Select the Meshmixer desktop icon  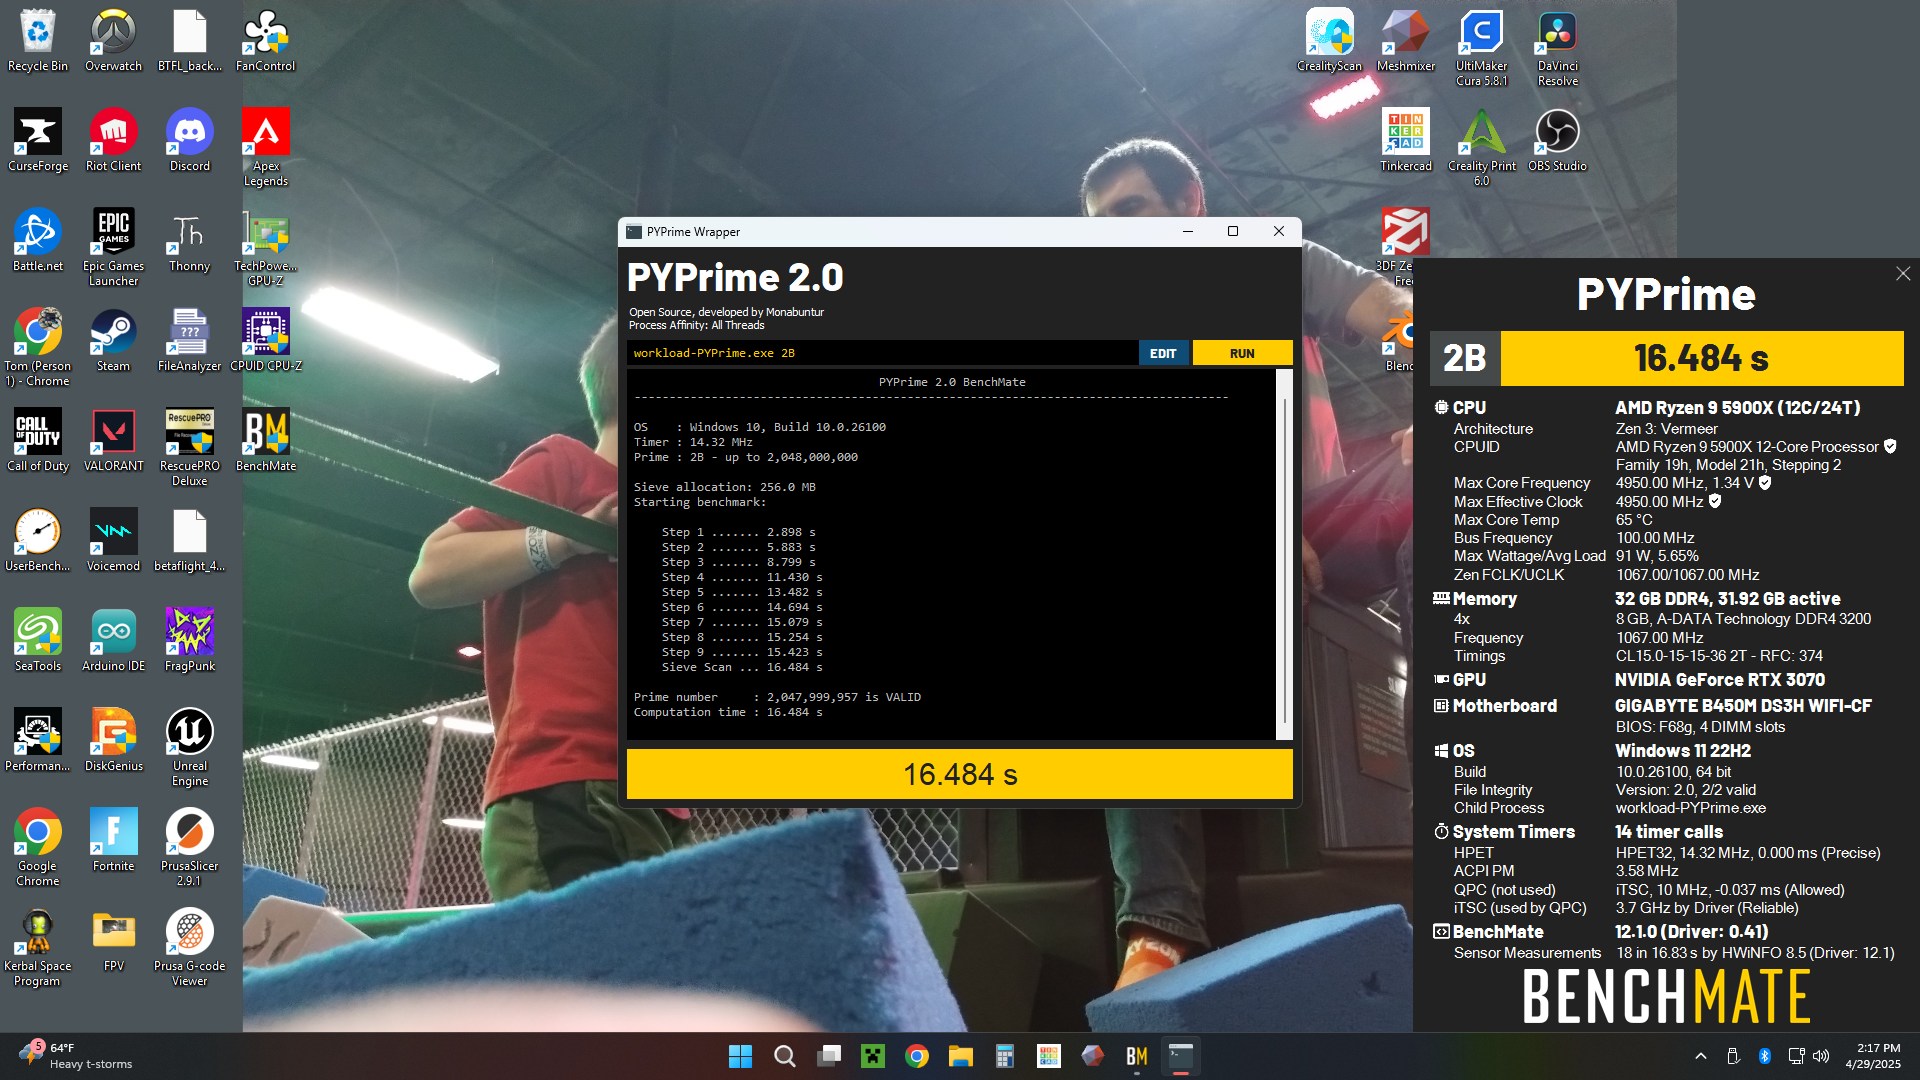(1405, 41)
